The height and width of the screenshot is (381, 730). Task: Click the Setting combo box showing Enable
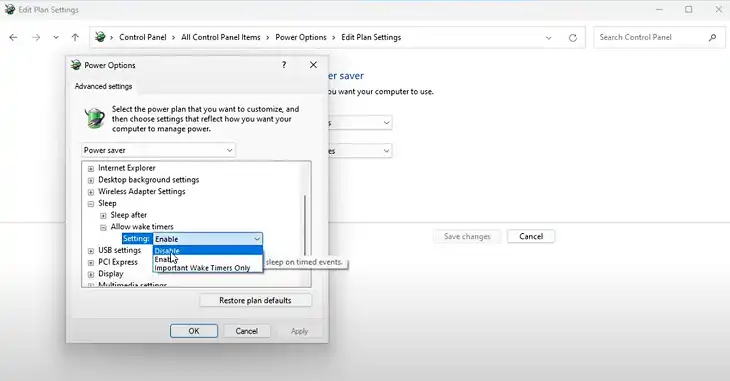point(208,238)
